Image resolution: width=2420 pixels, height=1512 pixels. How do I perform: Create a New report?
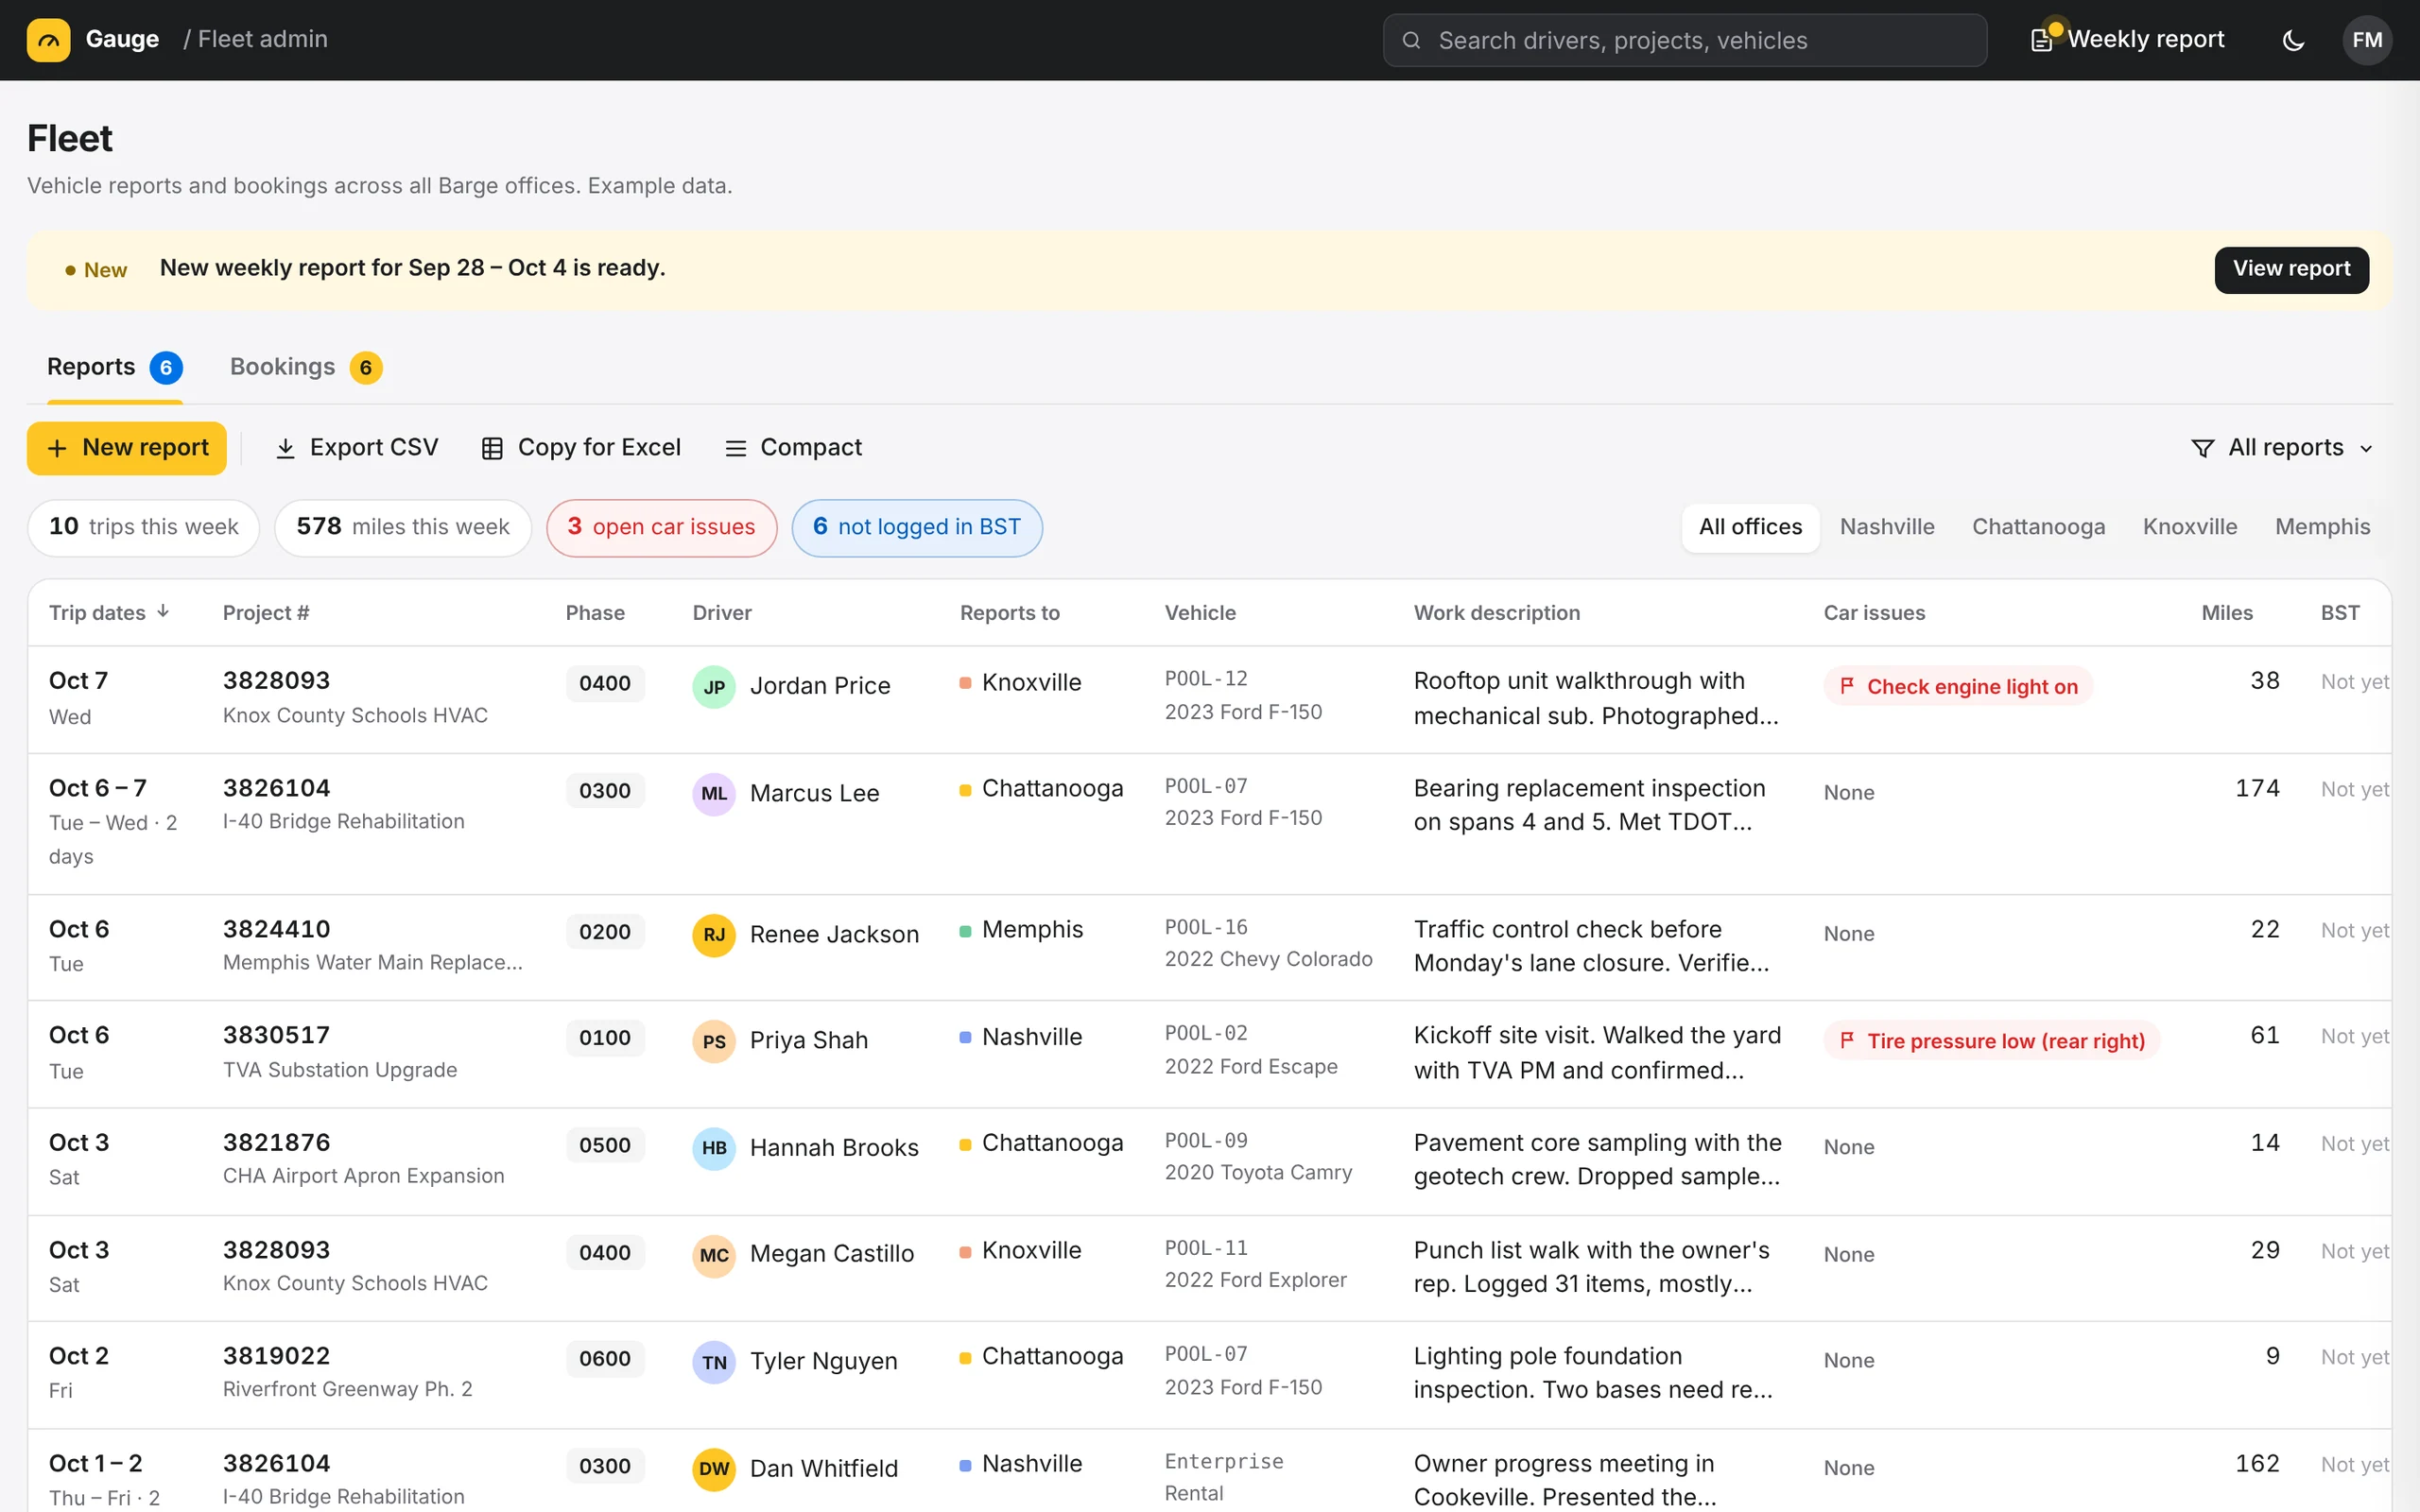(x=127, y=448)
